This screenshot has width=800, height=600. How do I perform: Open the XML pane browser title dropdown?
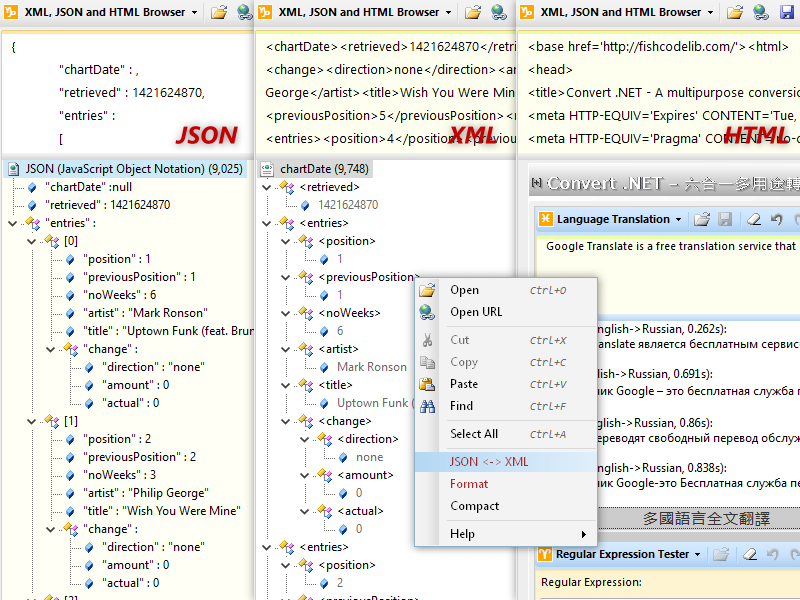tap(448, 12)
